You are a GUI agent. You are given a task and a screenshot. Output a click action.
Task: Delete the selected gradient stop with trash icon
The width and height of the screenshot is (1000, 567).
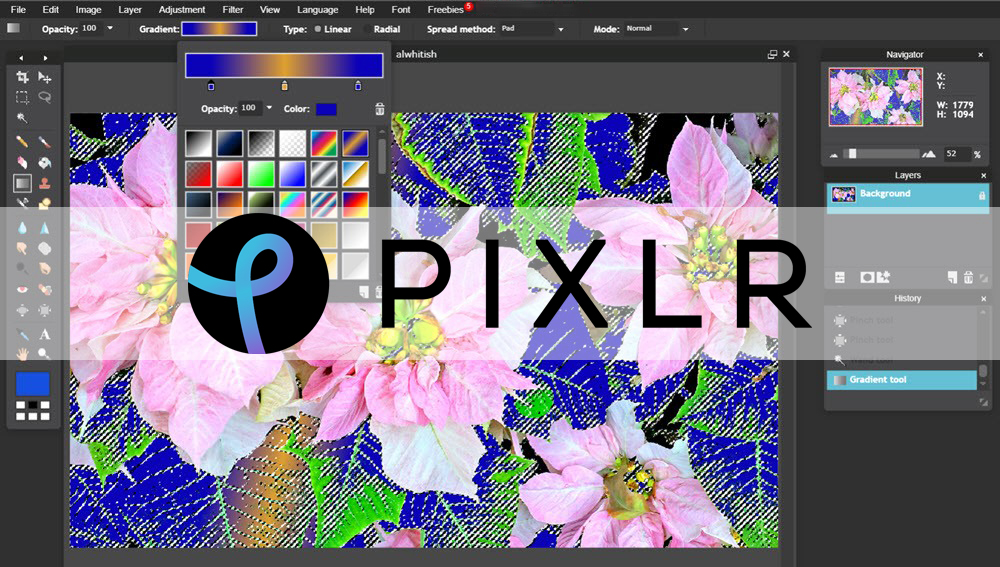pyautogui.click(x=379, y=109)
